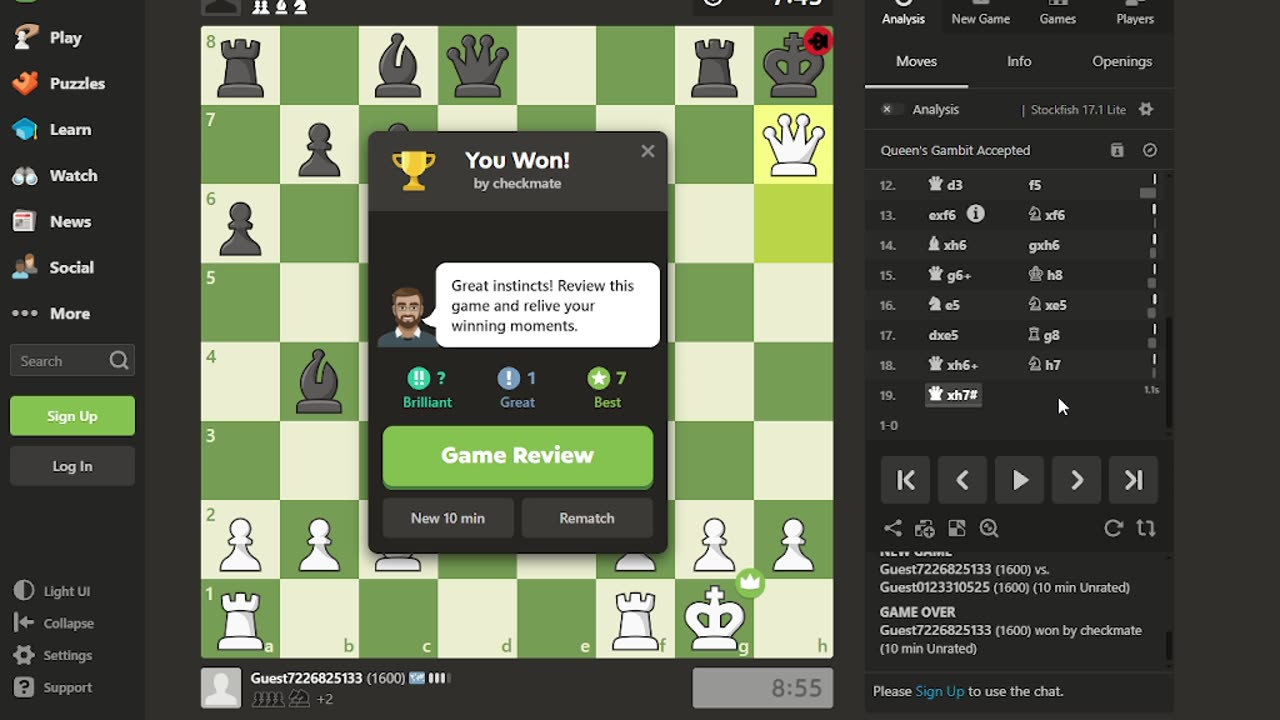Image resolution: width=1280 pixels, height=720 pixels.
Task: Select move 12 Queen d3
Action: click(946, 185)
